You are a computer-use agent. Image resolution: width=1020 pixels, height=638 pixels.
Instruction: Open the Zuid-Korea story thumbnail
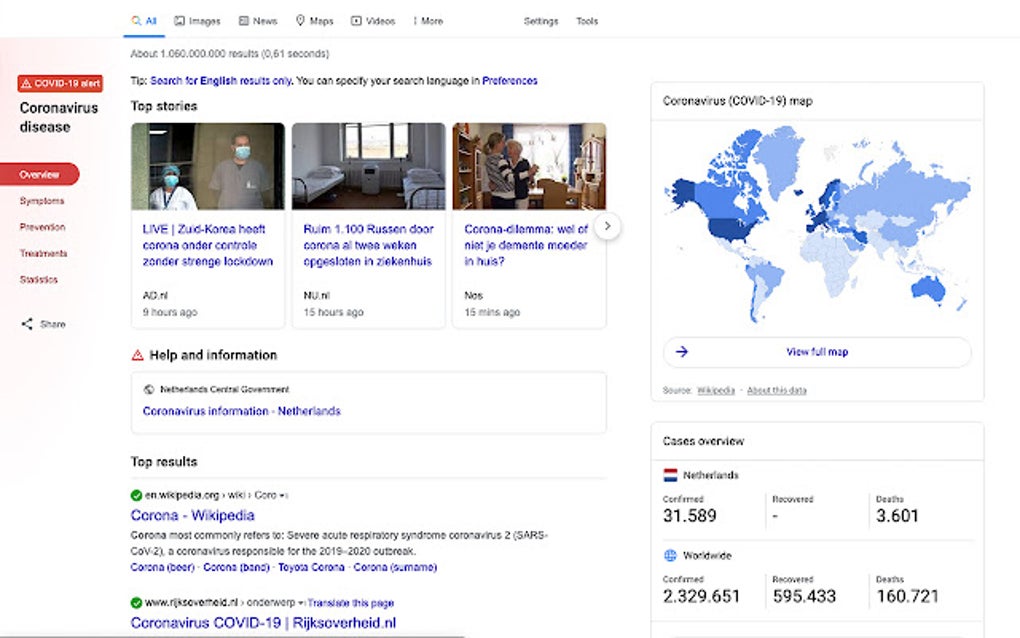tap(208, 166)
